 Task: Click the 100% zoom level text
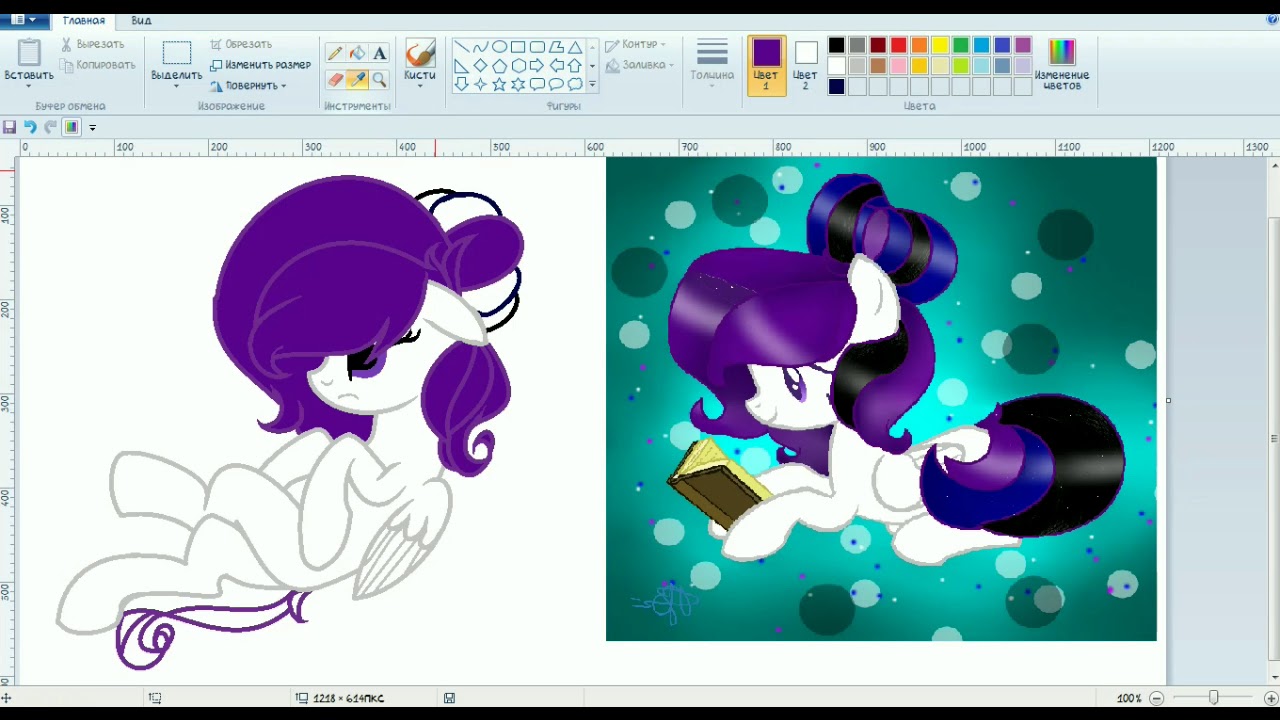tap(1129, 698)
